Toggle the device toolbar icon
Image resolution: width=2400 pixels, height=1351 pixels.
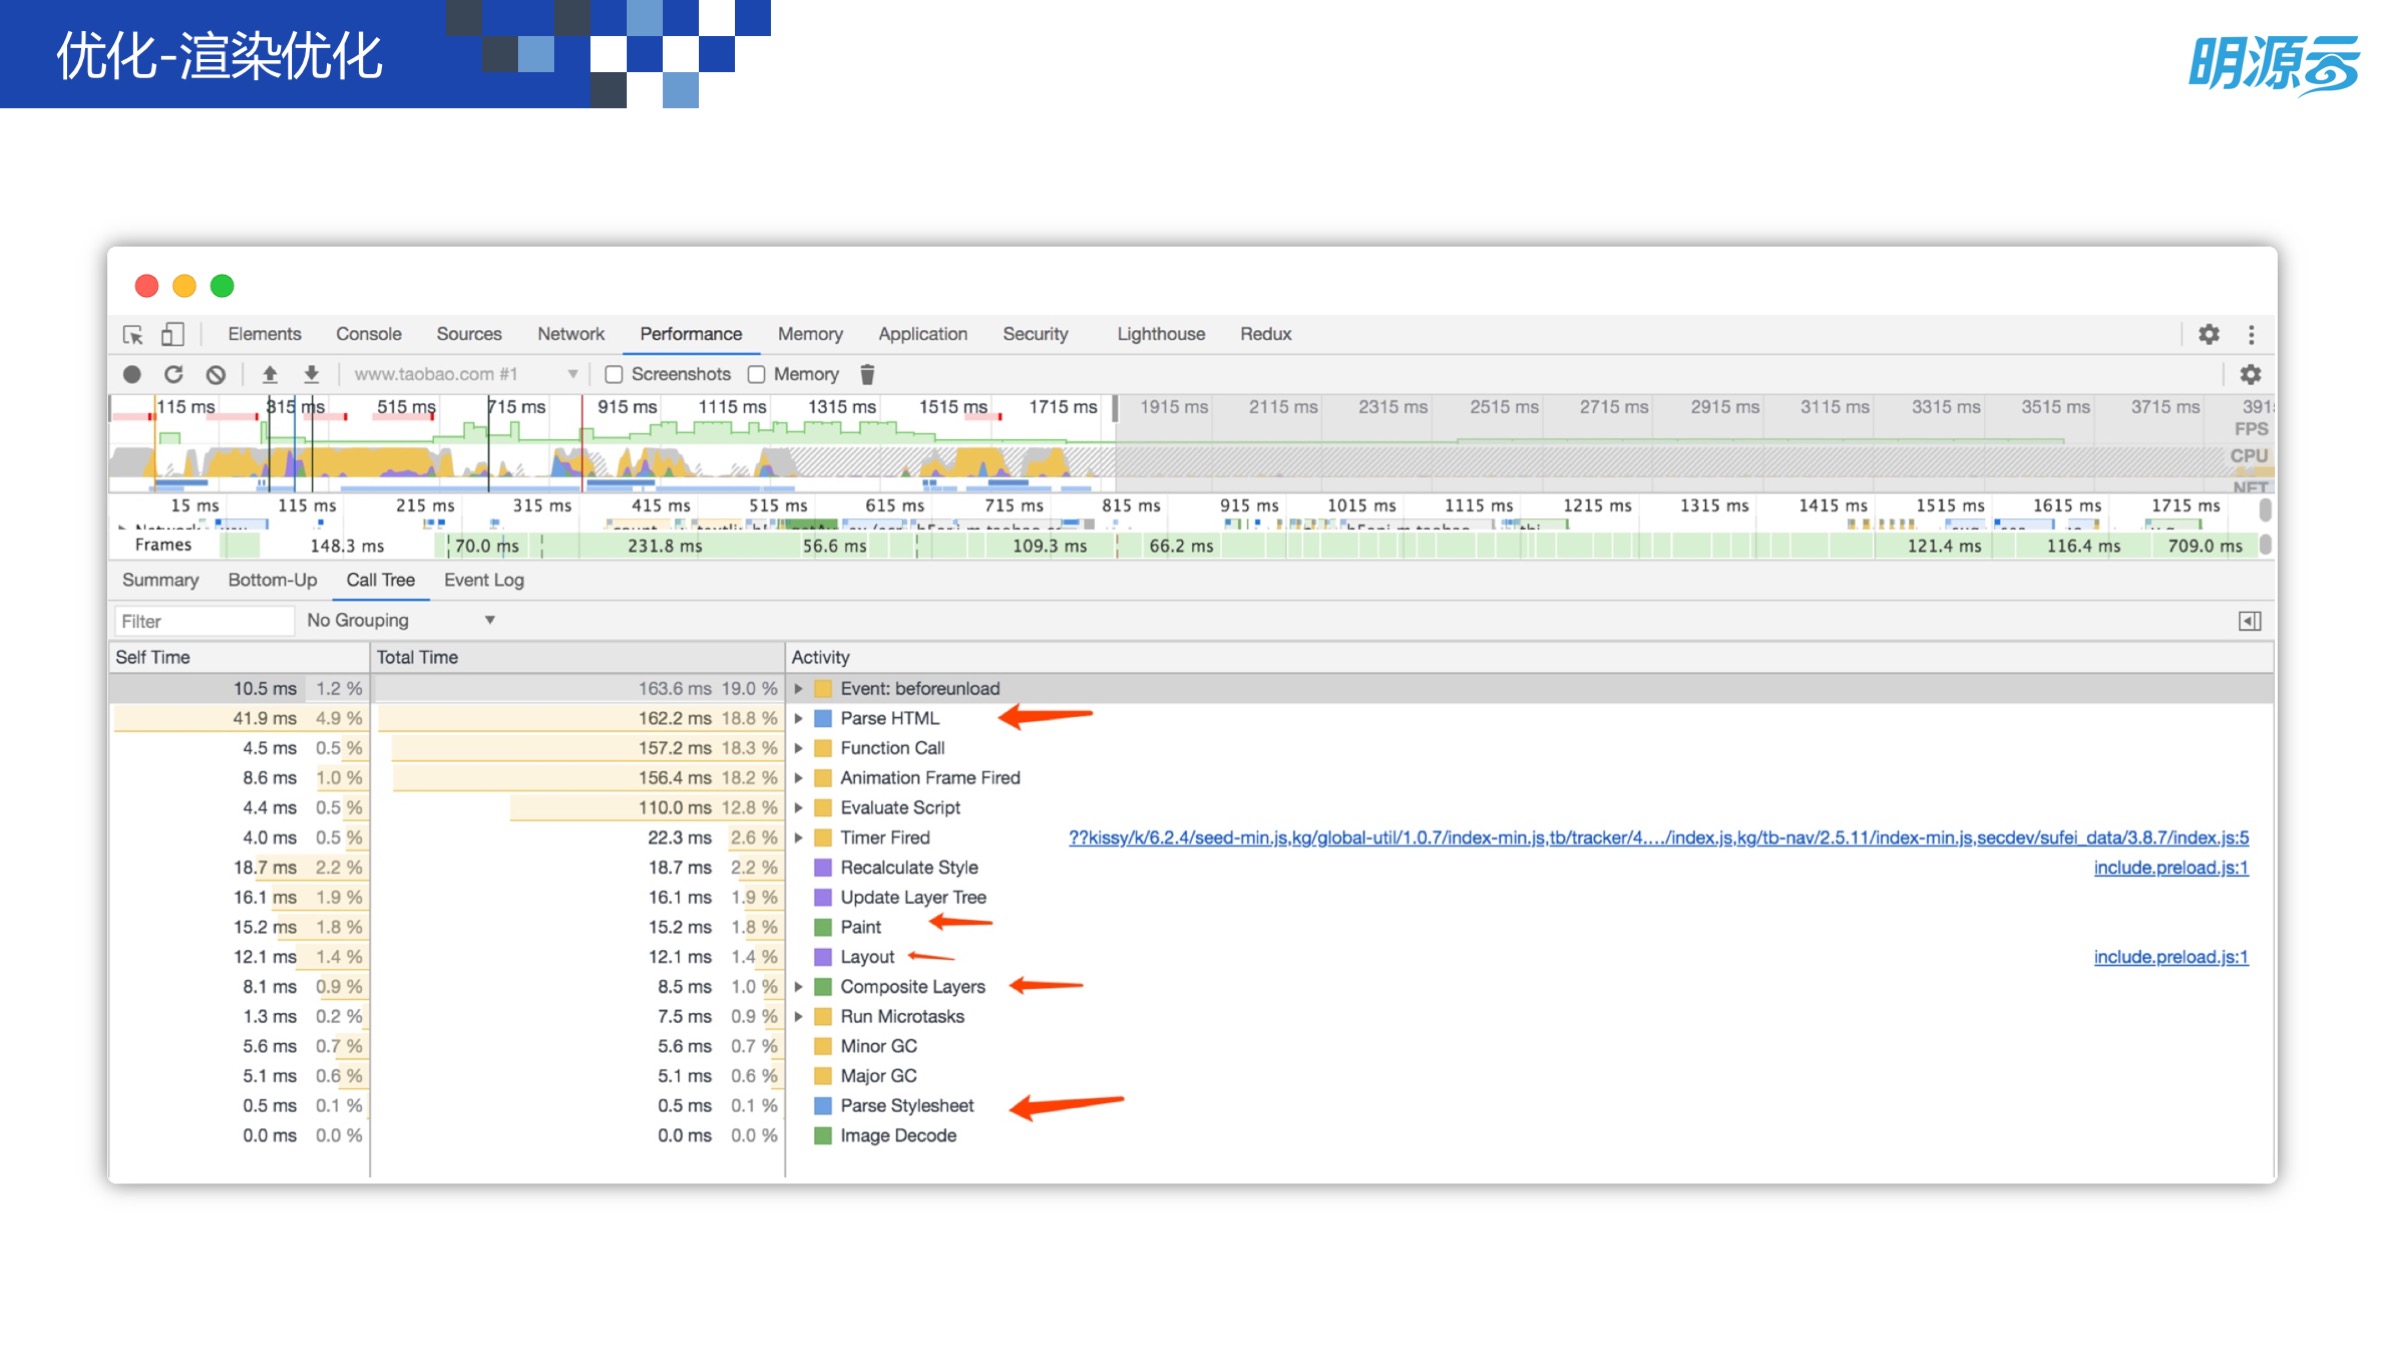pos(173,333)
